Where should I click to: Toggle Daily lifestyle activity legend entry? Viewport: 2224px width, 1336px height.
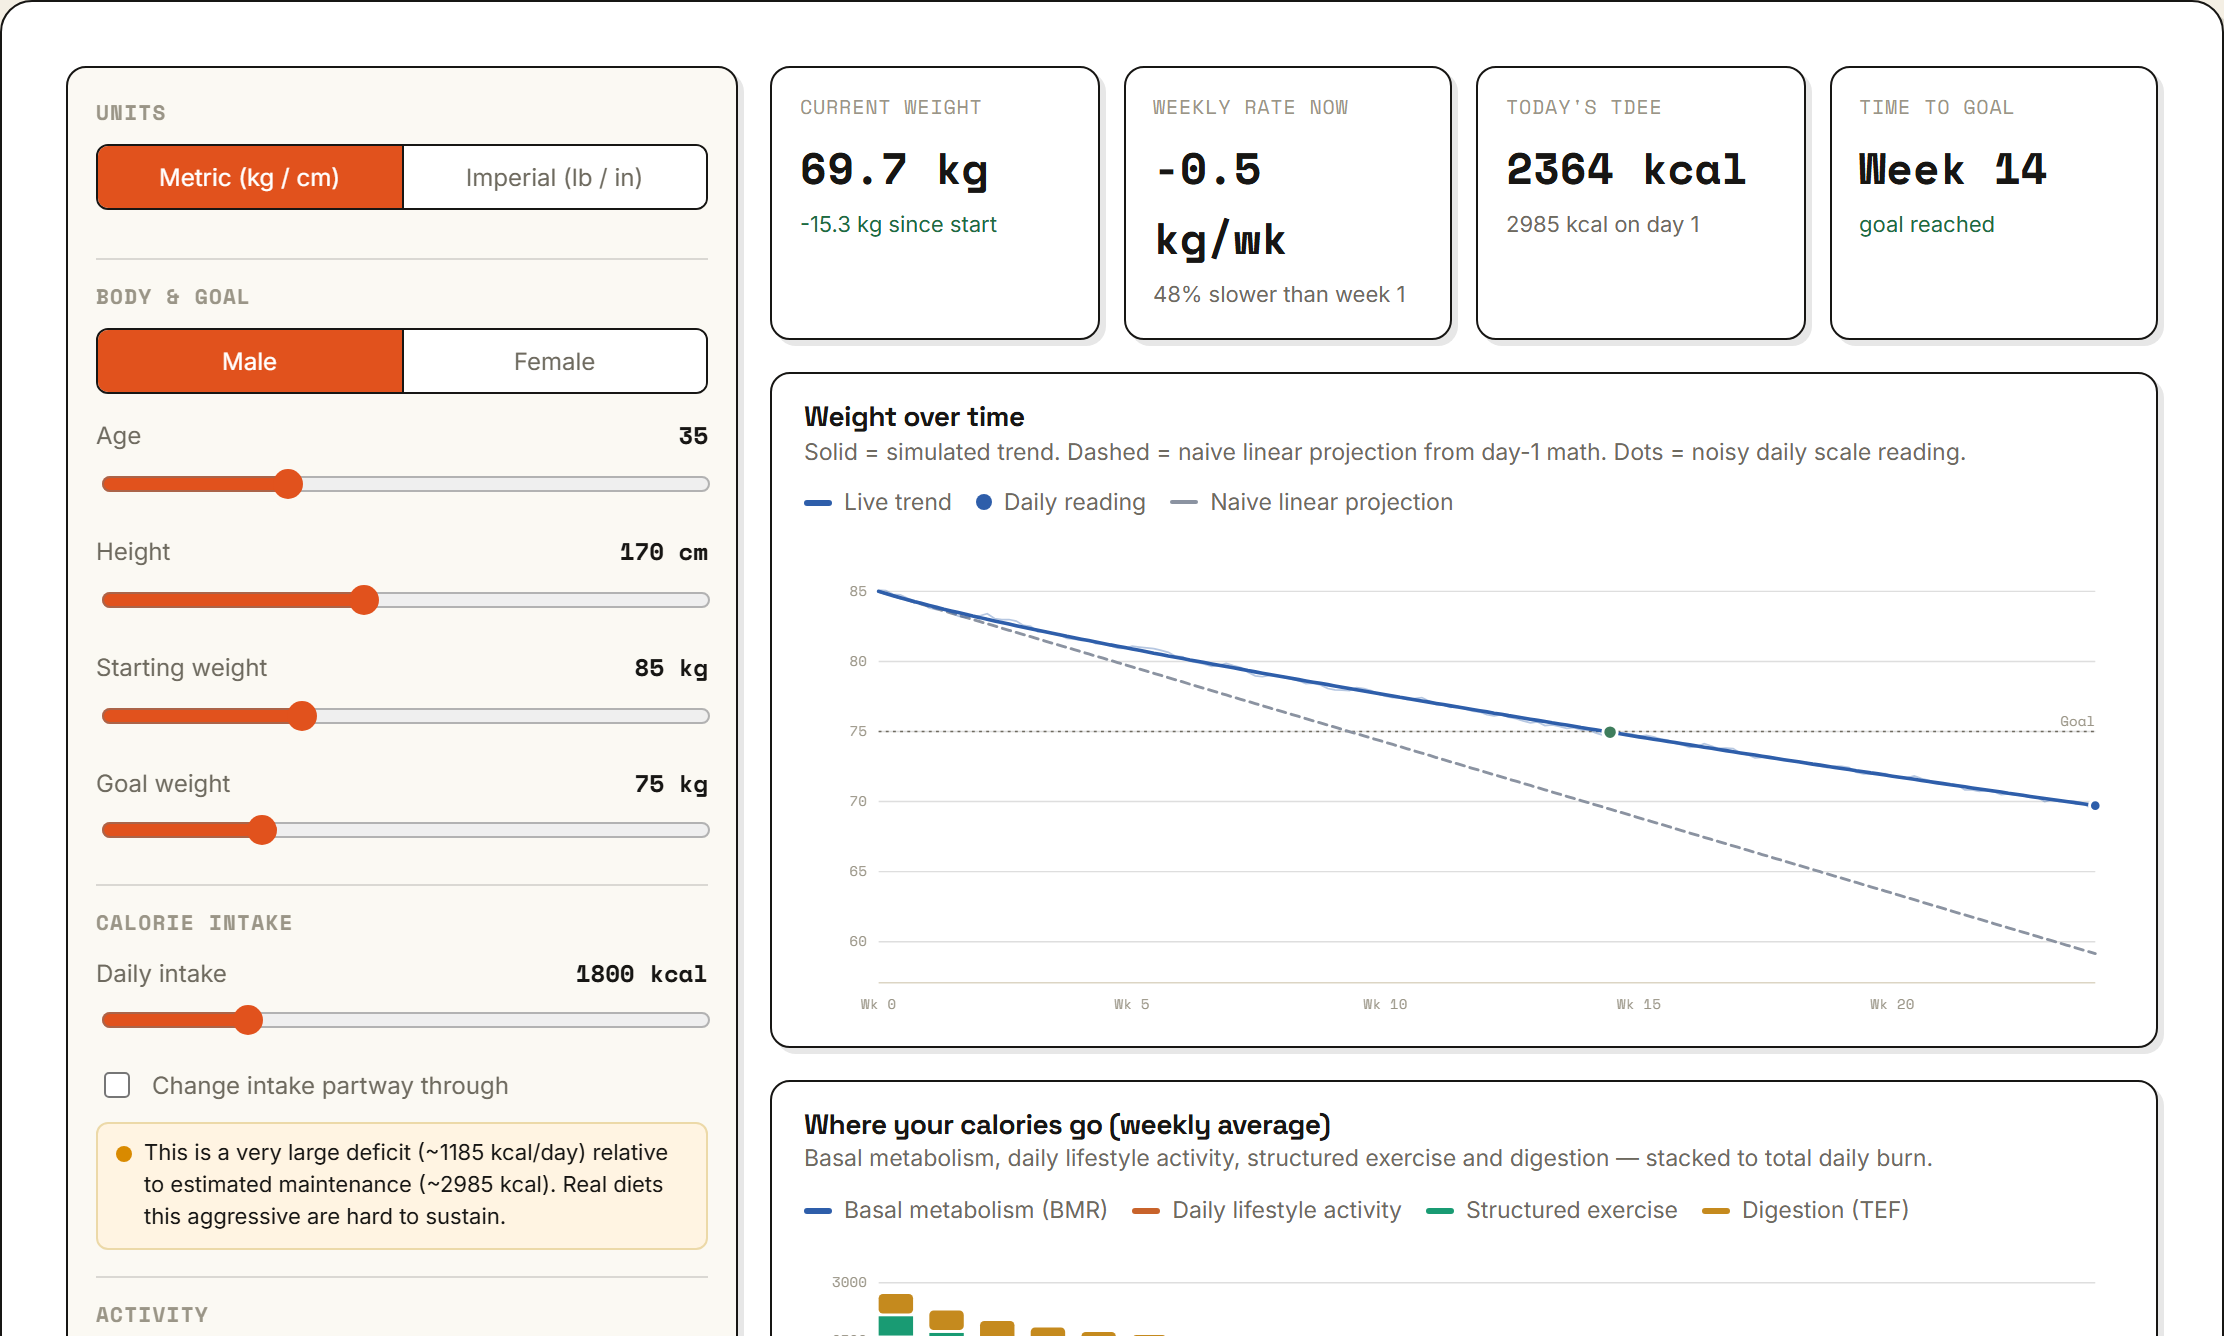click(x=1267, y=1210)
